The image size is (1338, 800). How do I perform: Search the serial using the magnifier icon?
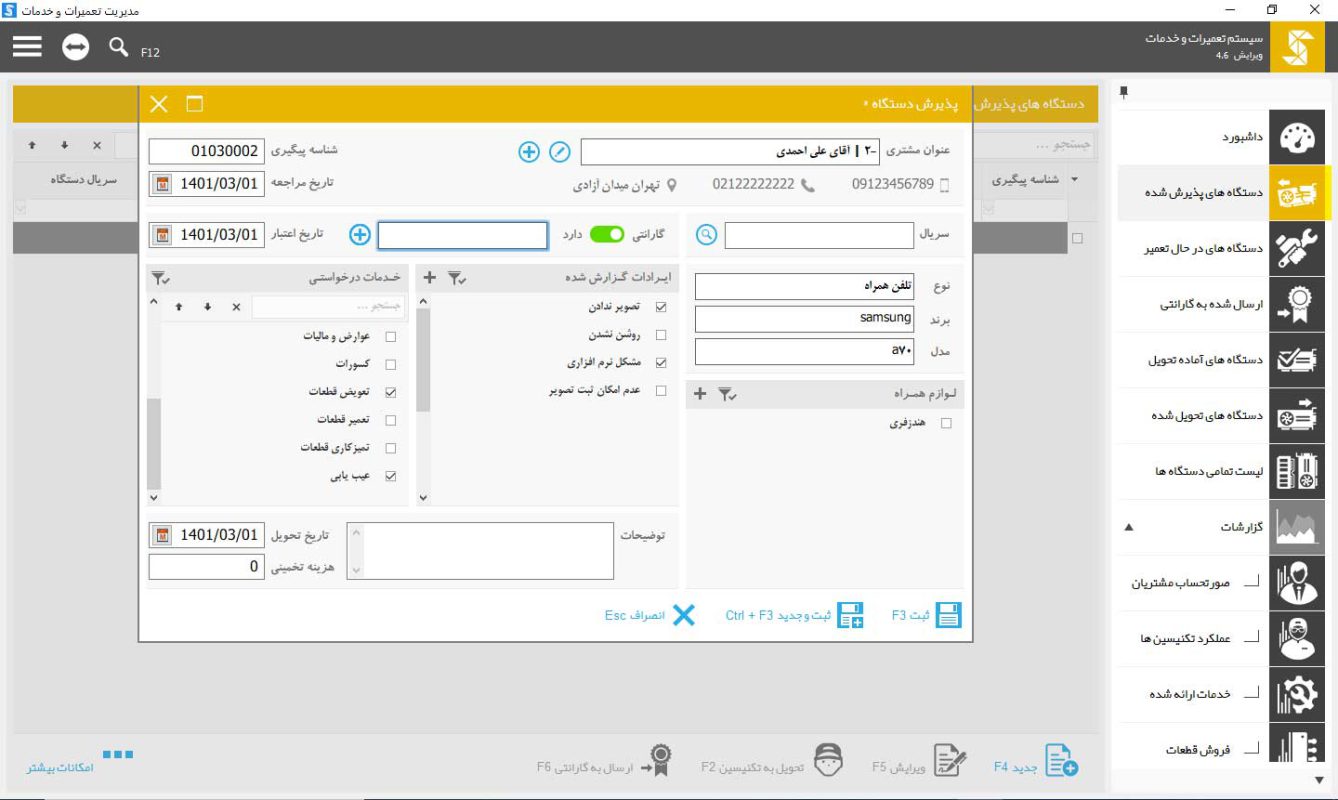coord(705,234)
